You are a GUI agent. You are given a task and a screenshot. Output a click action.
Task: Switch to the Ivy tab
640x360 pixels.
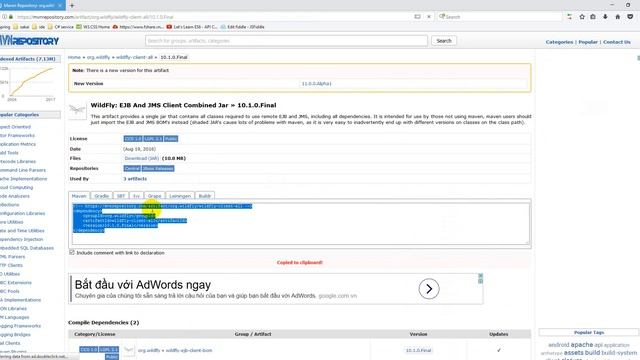coord(136,196)
